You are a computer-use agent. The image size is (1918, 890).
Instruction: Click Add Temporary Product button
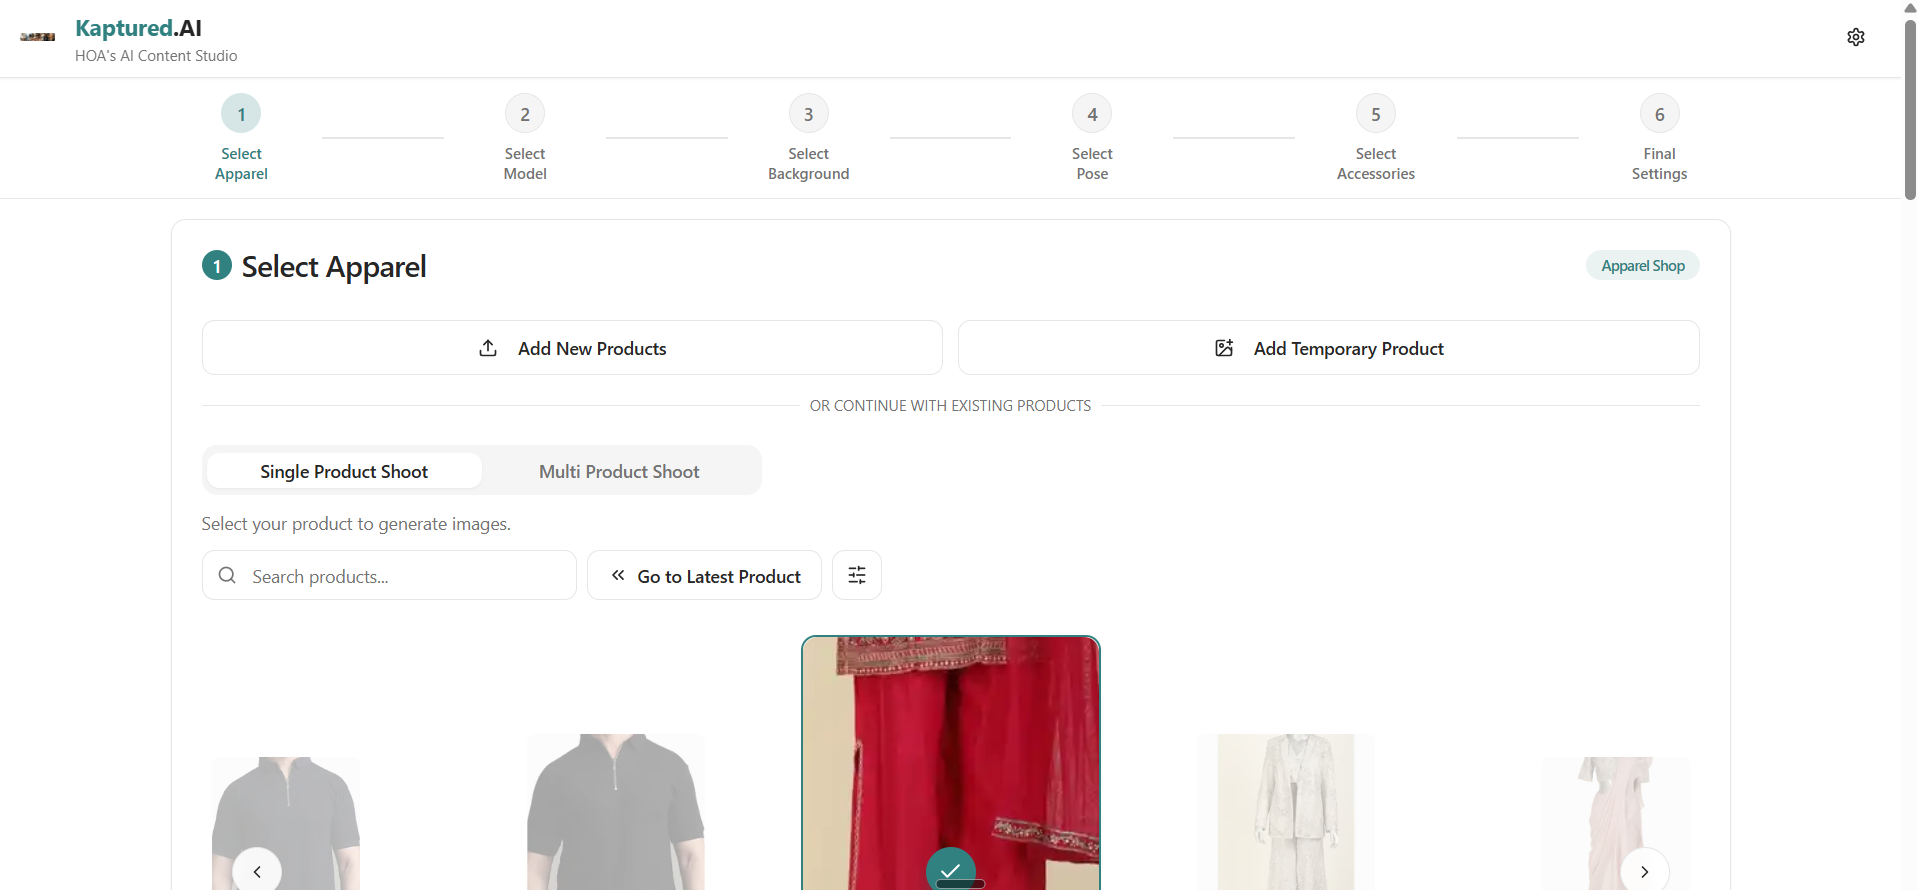click(1329, 348)
